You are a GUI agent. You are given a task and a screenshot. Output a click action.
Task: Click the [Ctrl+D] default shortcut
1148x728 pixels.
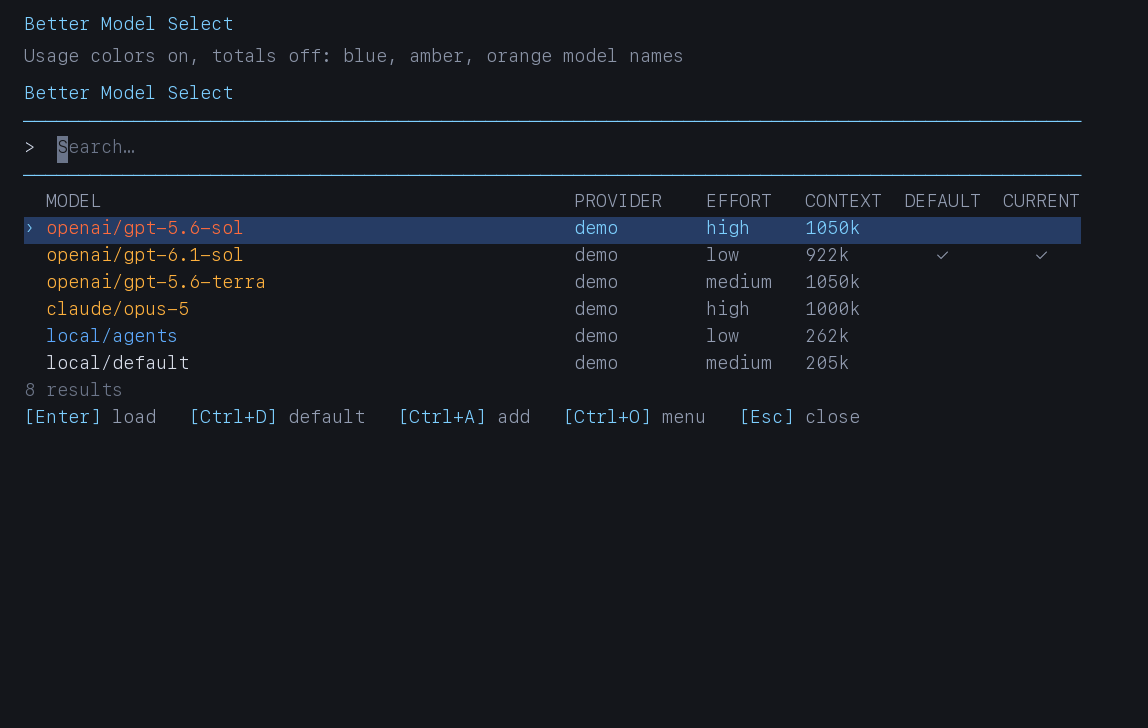click(277, 417)
